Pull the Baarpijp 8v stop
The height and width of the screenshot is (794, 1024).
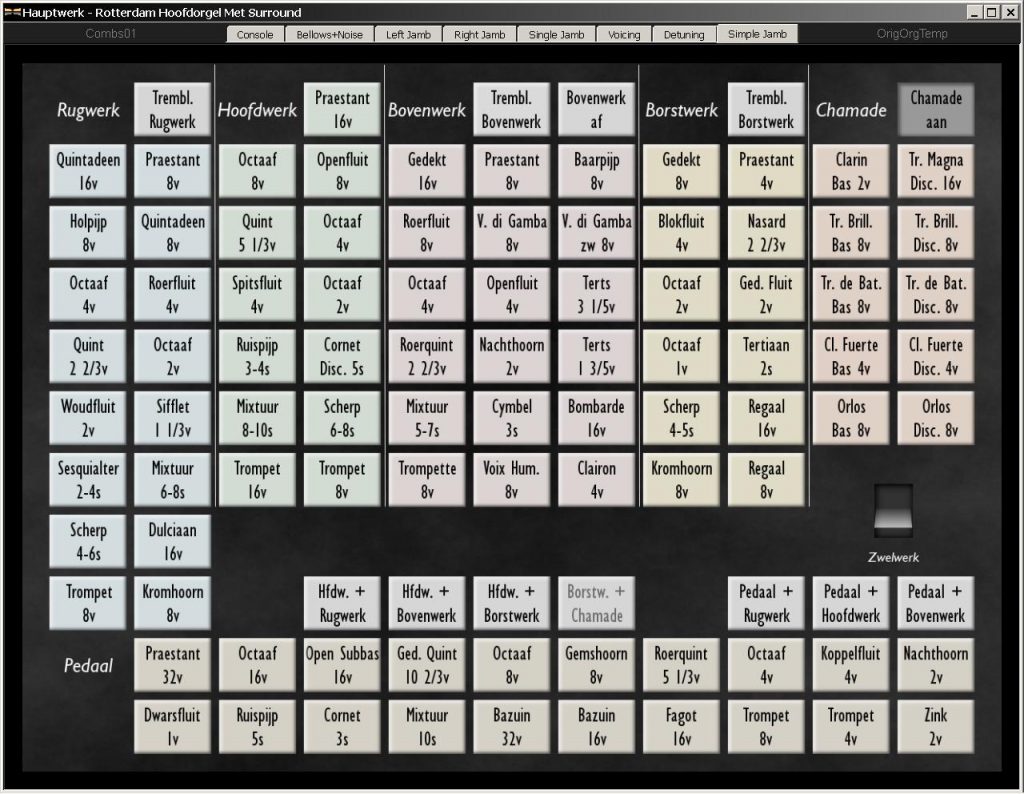click(x=596, y=171)
